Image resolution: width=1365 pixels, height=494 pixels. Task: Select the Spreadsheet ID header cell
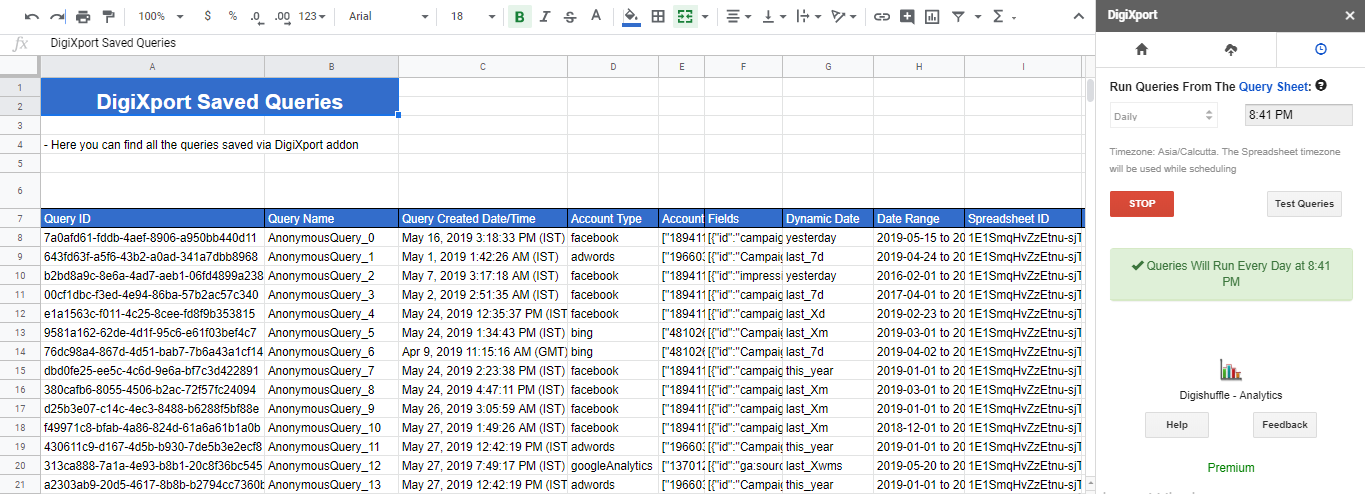1024,218
